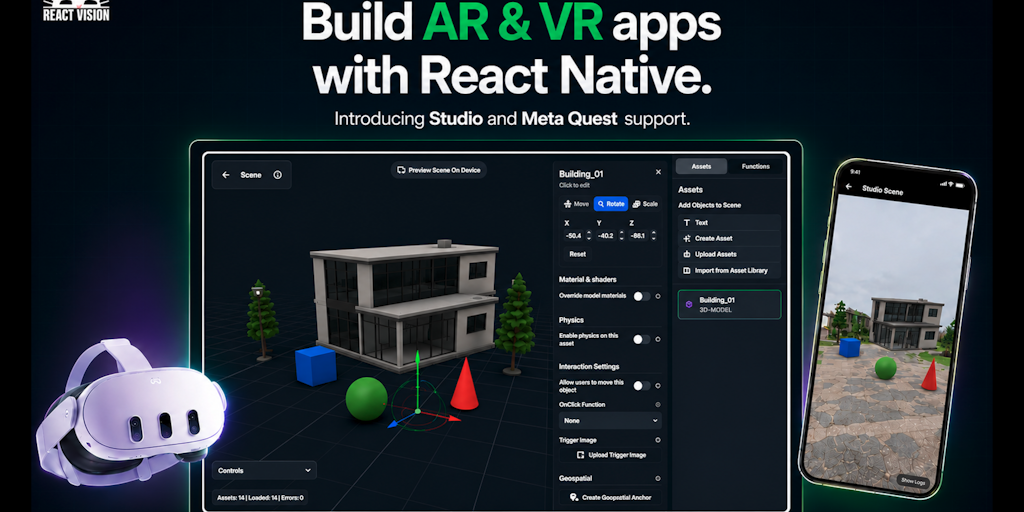Click info dot beside Allow users to move
Screen dimensions: 1024x512
658,385
